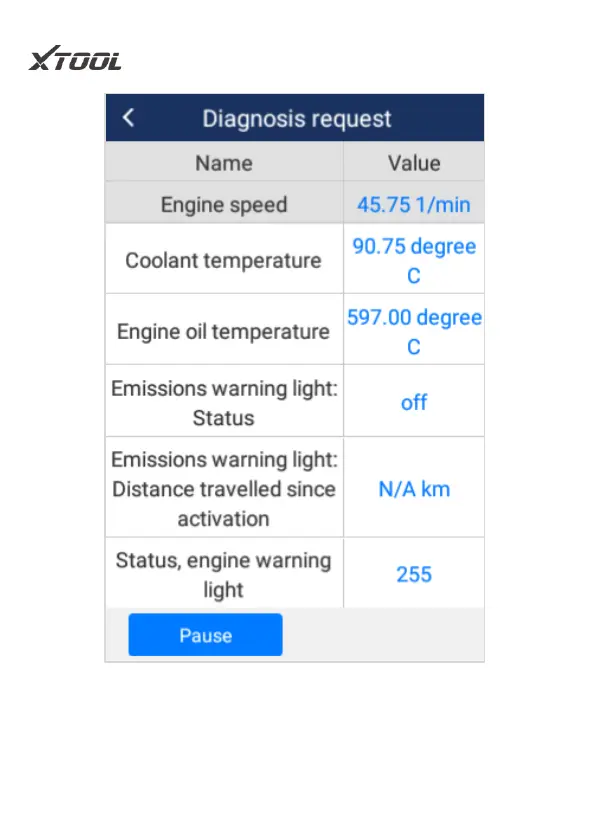Click the 255 value
Image resolution: width=590 pixels, height=834 pixels.
(x=414, y=574)
